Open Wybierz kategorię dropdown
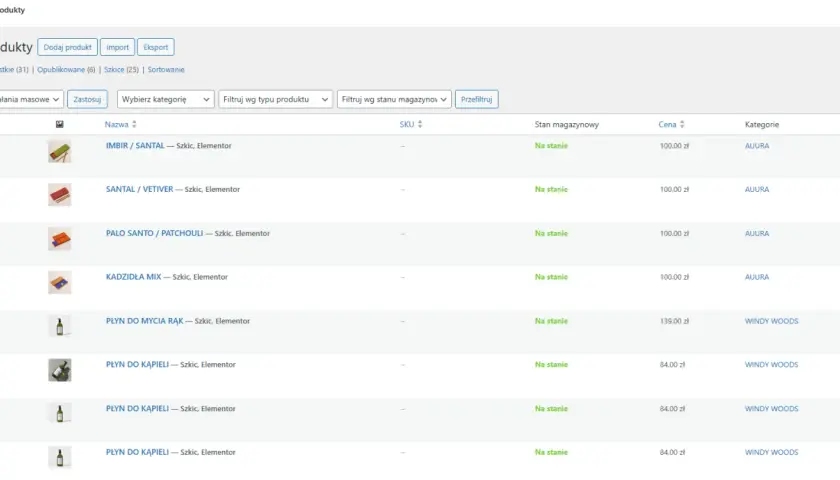This screenshot has height=480, width=840. point(166,99)
